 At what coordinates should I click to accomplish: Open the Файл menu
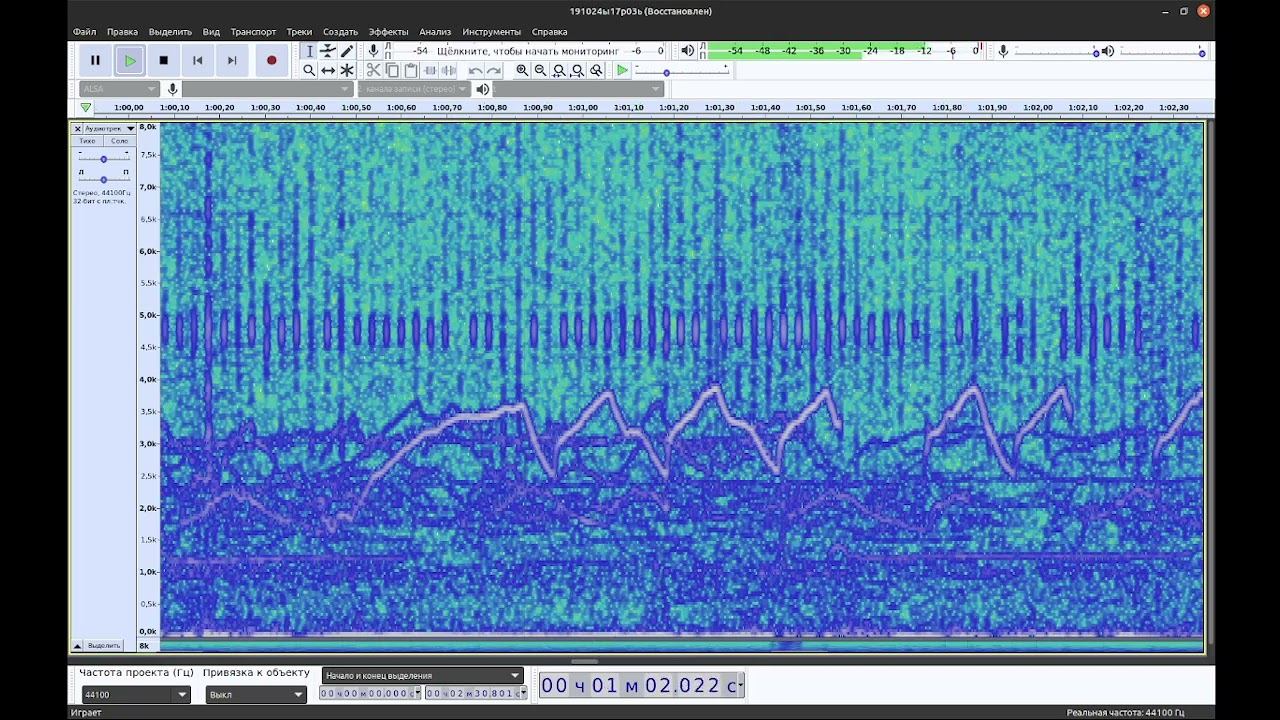click(84, 32)
